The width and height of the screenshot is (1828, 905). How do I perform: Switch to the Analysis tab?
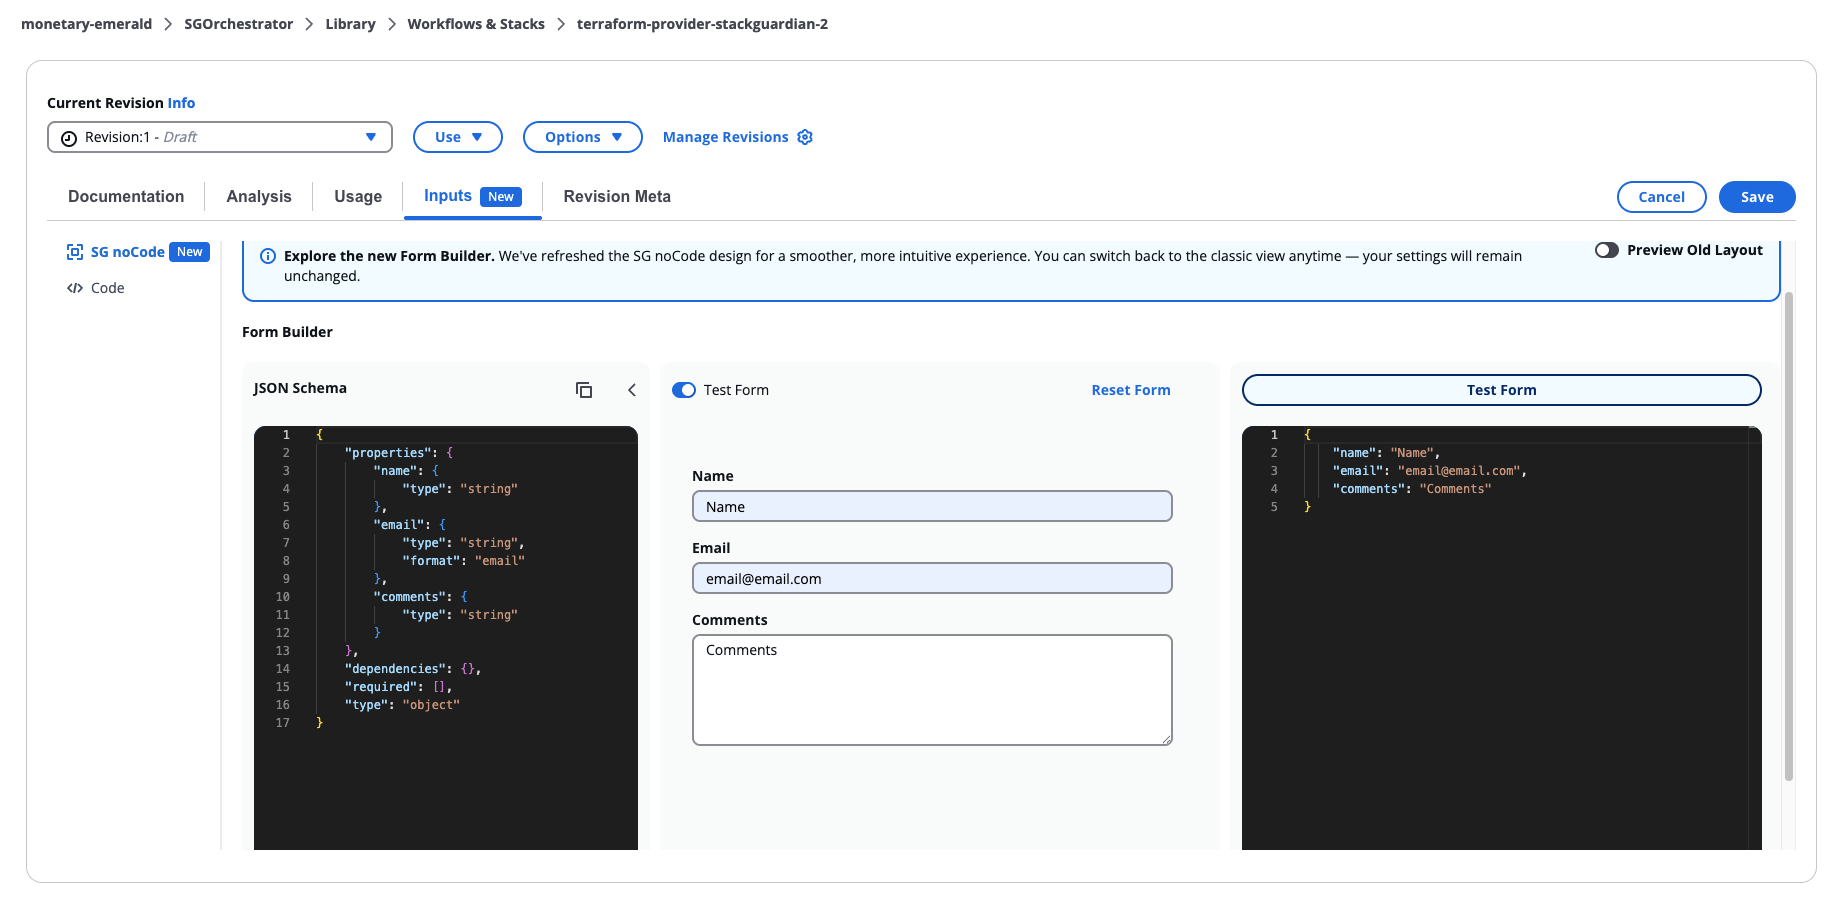coord(259,197)
